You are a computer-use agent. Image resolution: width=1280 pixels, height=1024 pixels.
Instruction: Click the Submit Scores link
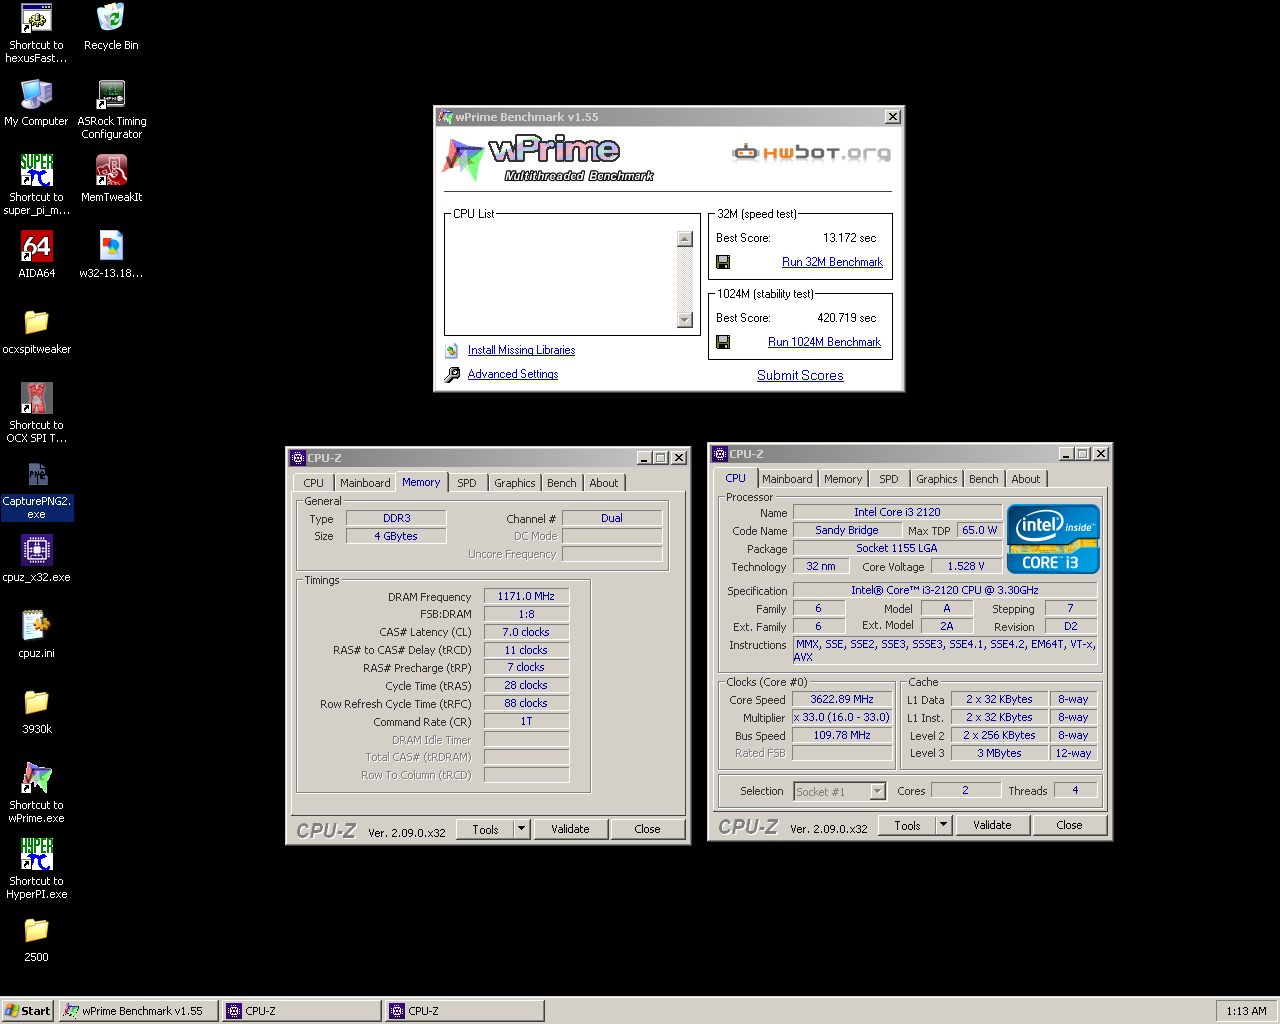pyautogui.click(x=800, y=375)
